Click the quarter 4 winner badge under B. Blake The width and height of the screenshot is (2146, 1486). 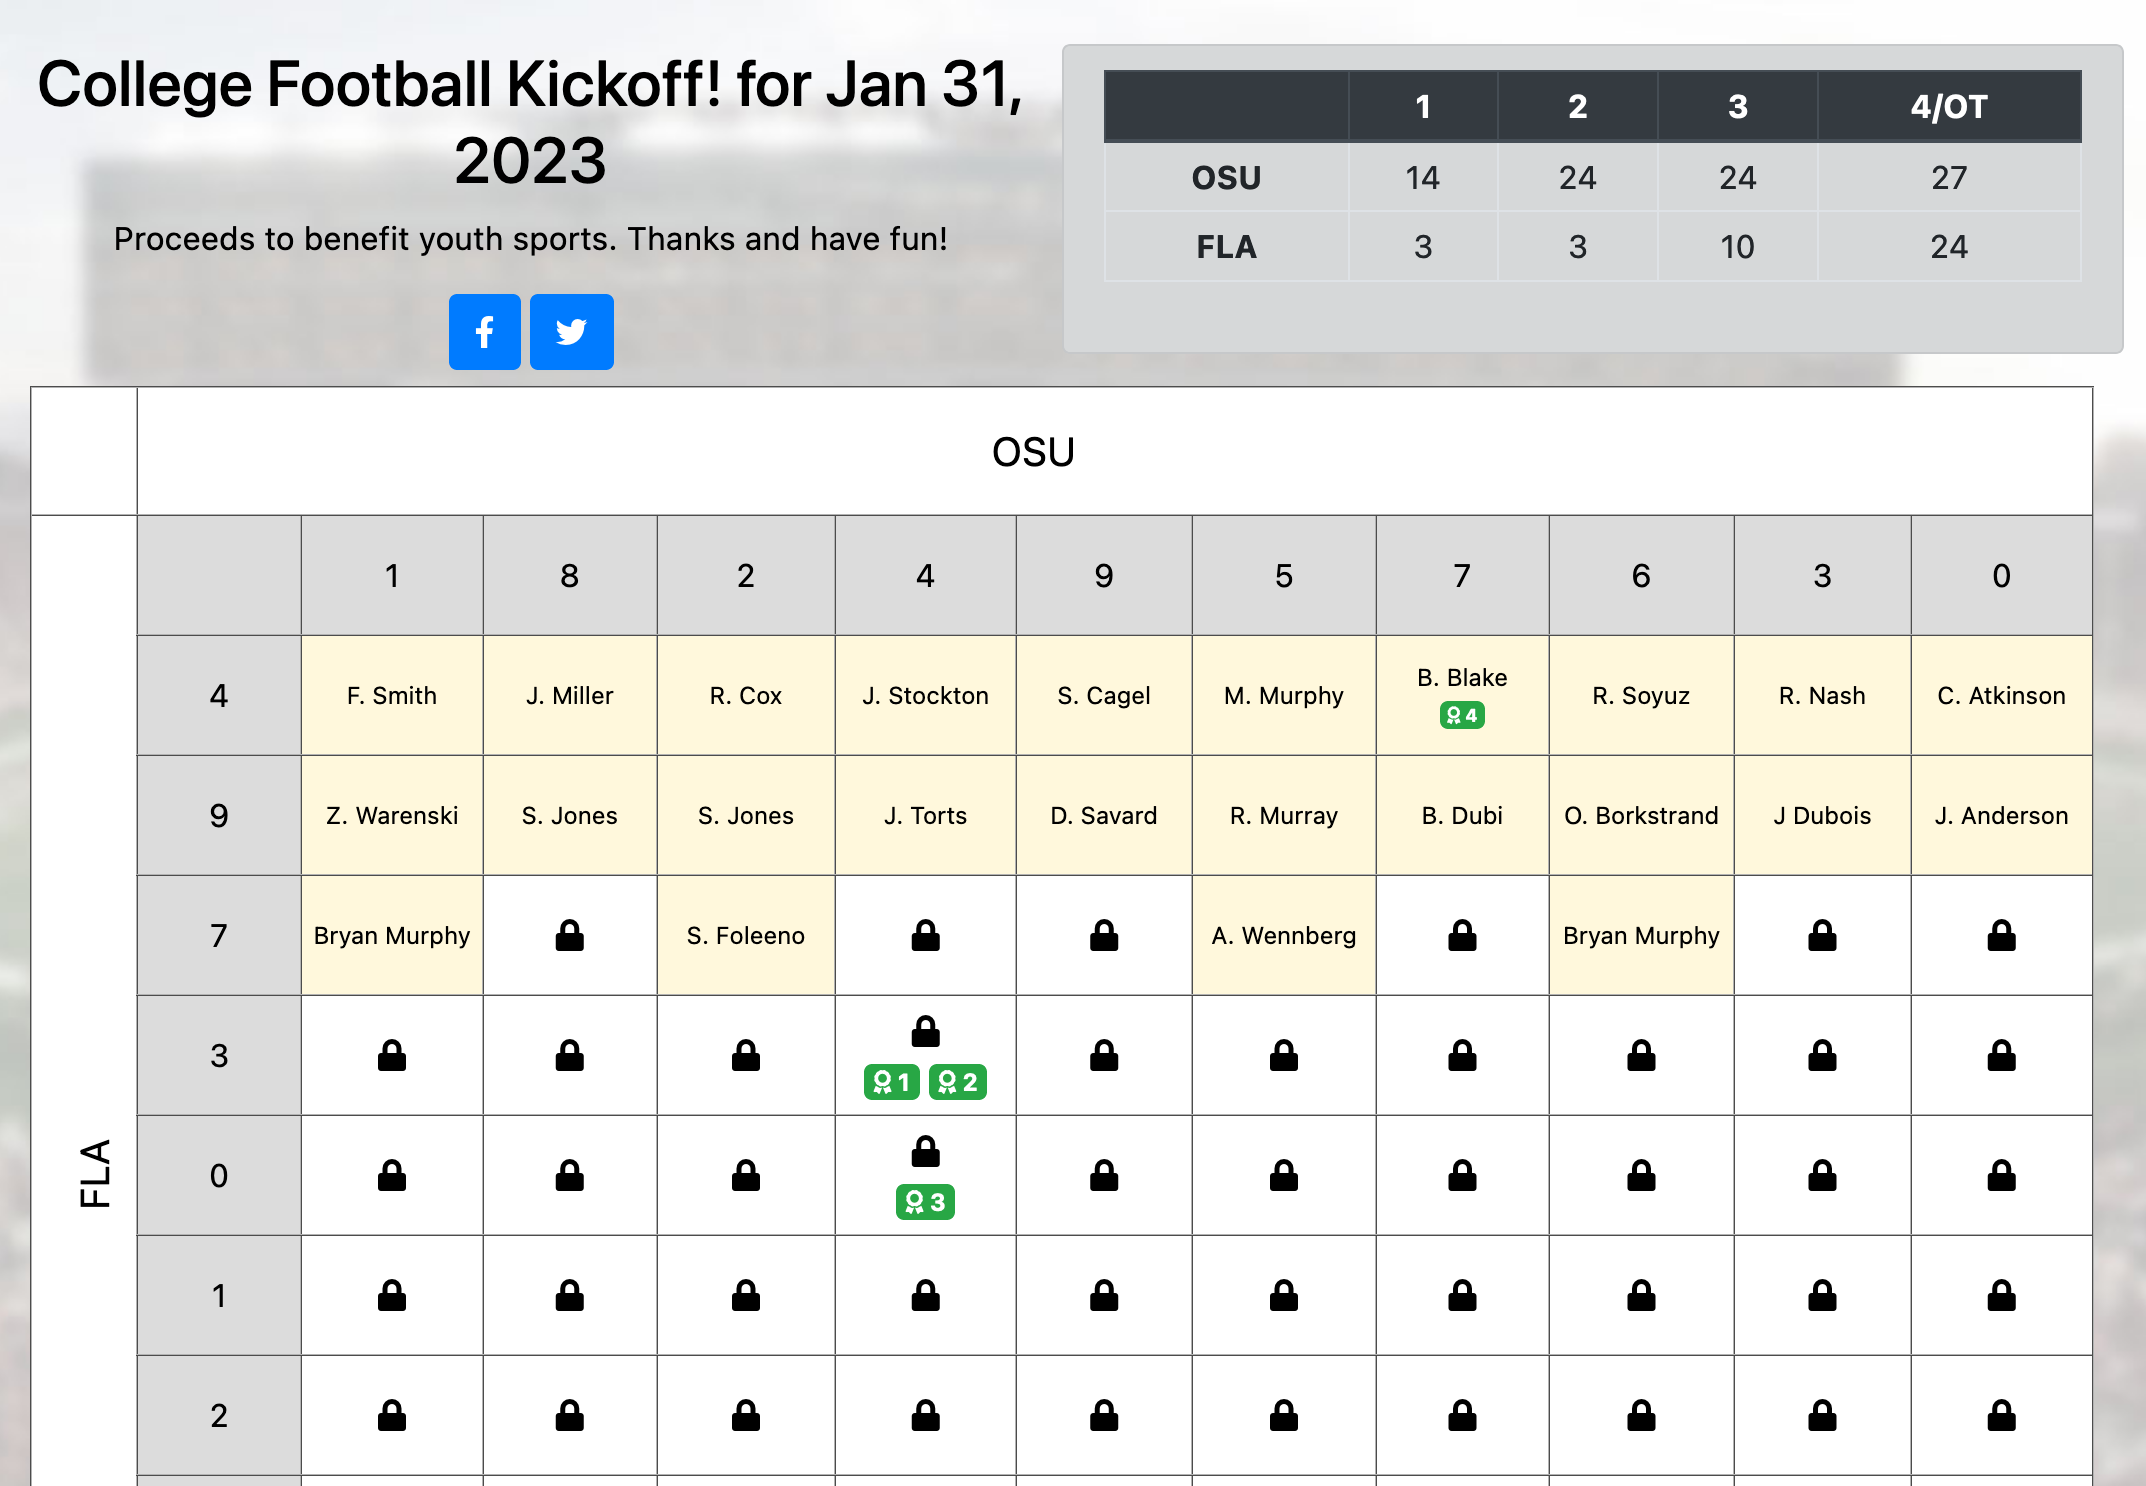[1462, 716]
